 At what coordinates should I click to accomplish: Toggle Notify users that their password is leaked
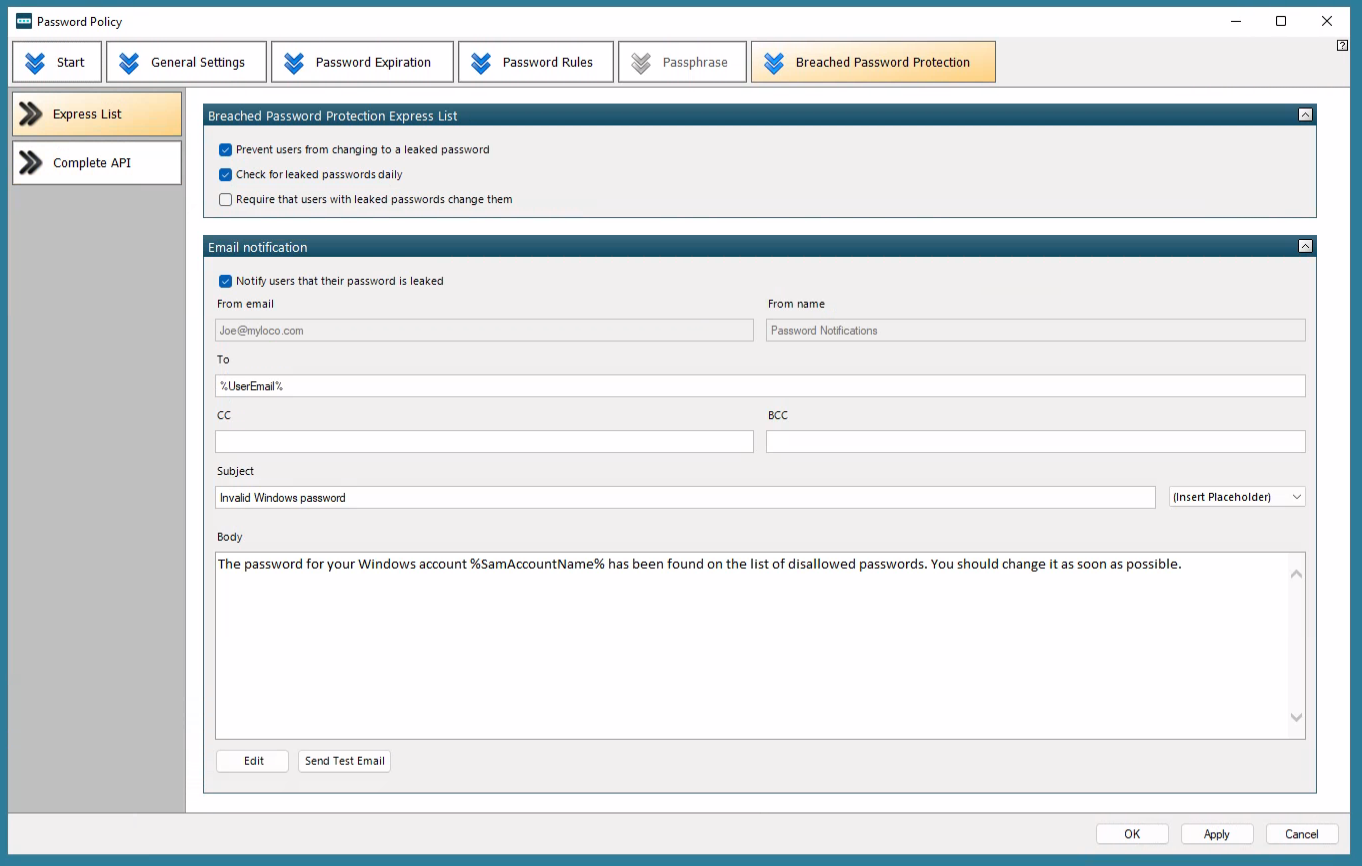(x=225, y=281)
